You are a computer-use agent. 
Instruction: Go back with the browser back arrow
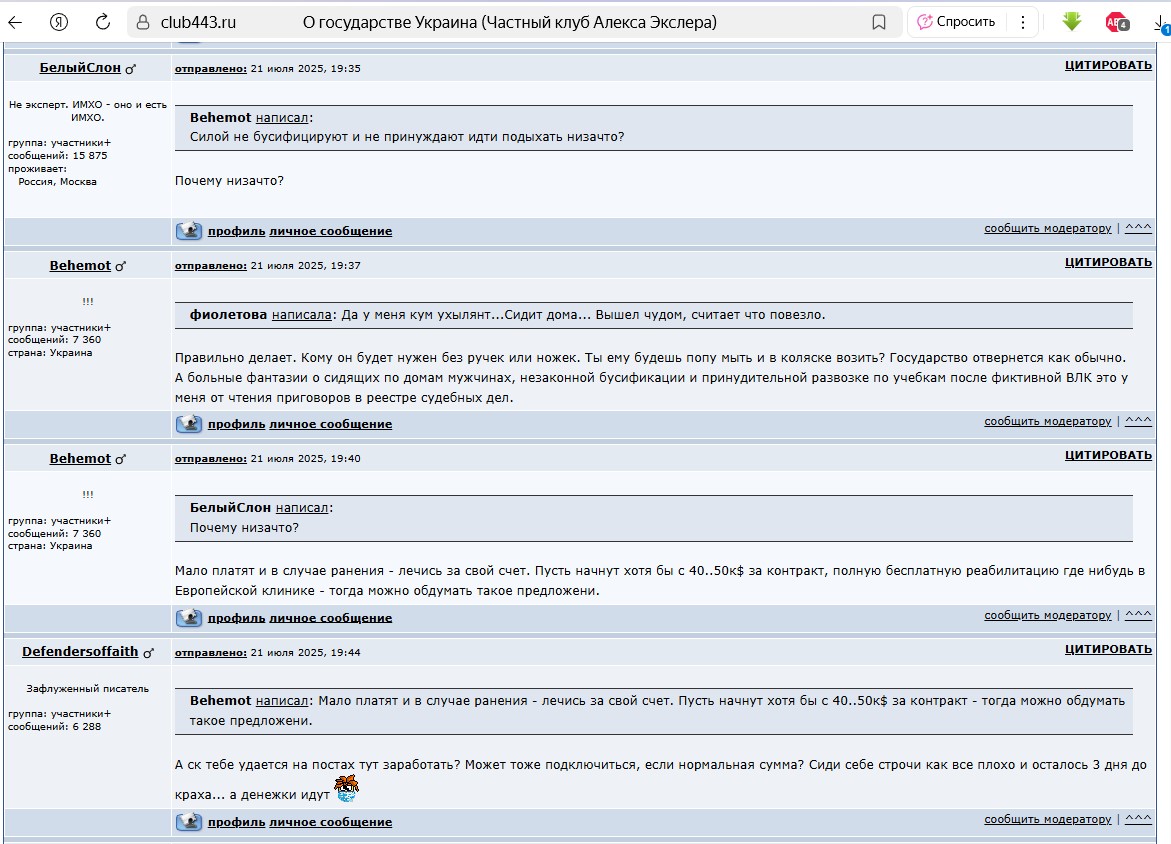click(15, 22)
